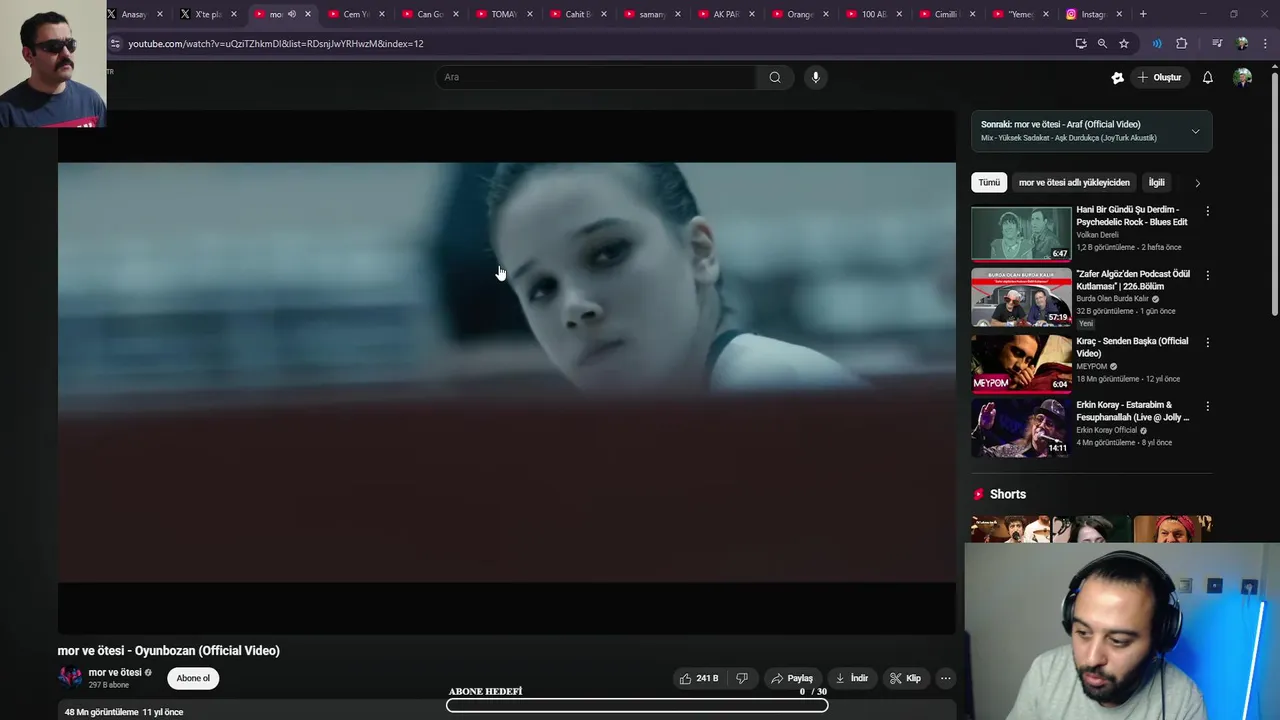1280x720 pixels.
Task: Open Hani Bir Gündü Şu Derdim thumbnail
Action: click(x=1021, y=233)
